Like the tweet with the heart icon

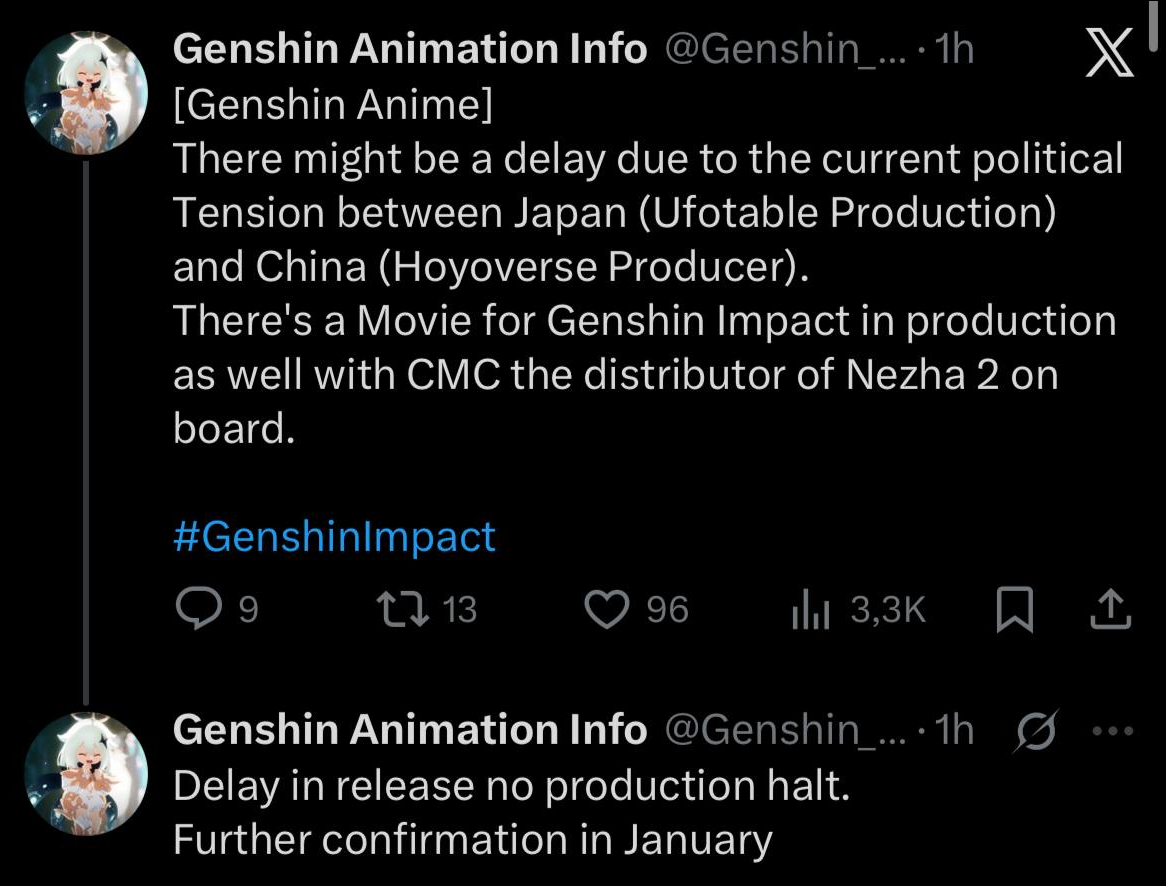(605, 608)
